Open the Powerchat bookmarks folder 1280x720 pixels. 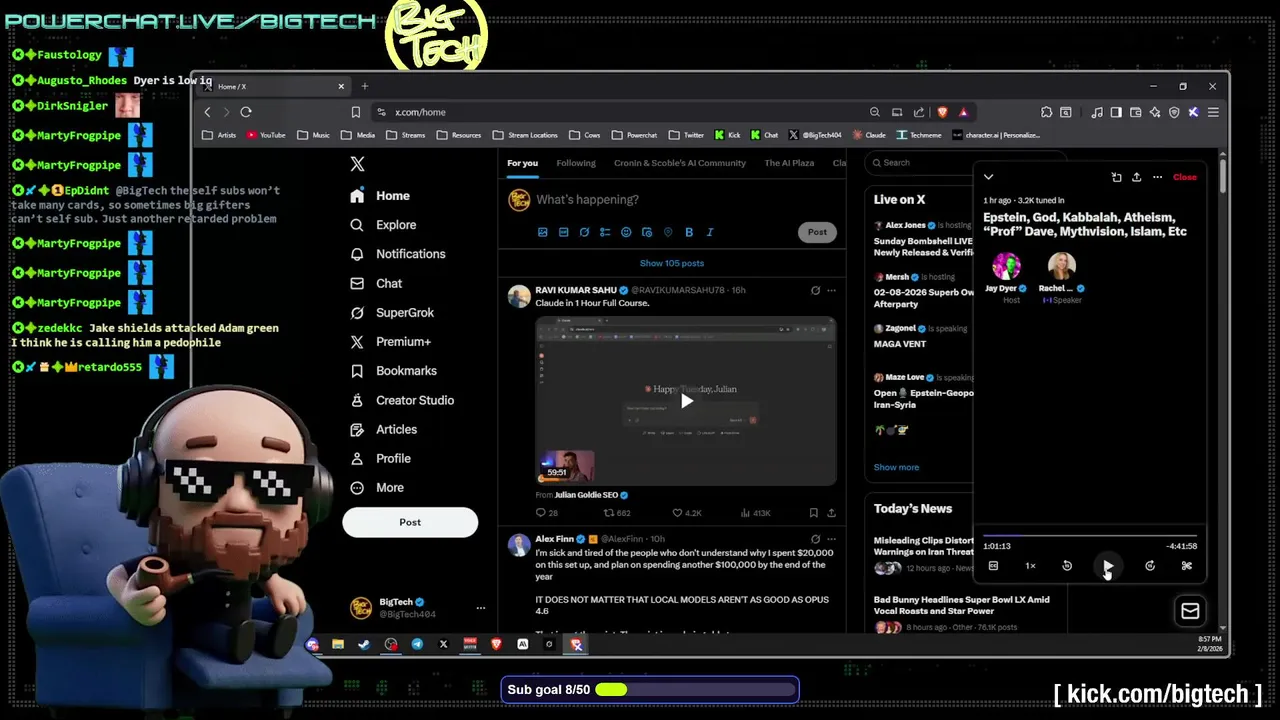click(634, 135)
